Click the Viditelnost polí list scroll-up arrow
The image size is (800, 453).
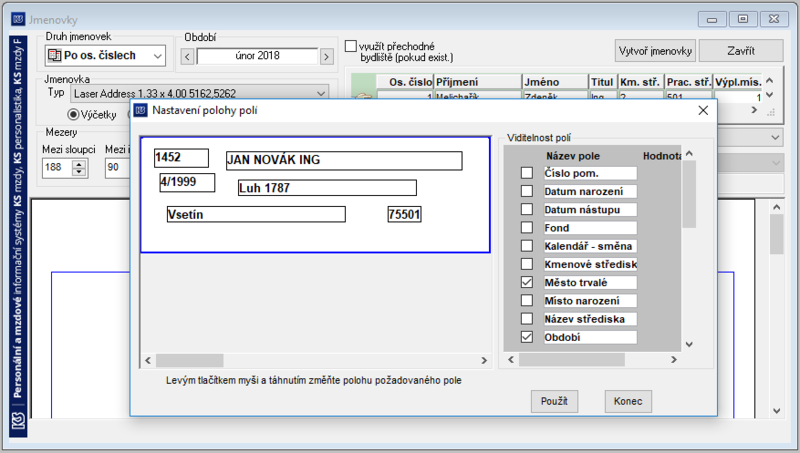coord(689,154)
